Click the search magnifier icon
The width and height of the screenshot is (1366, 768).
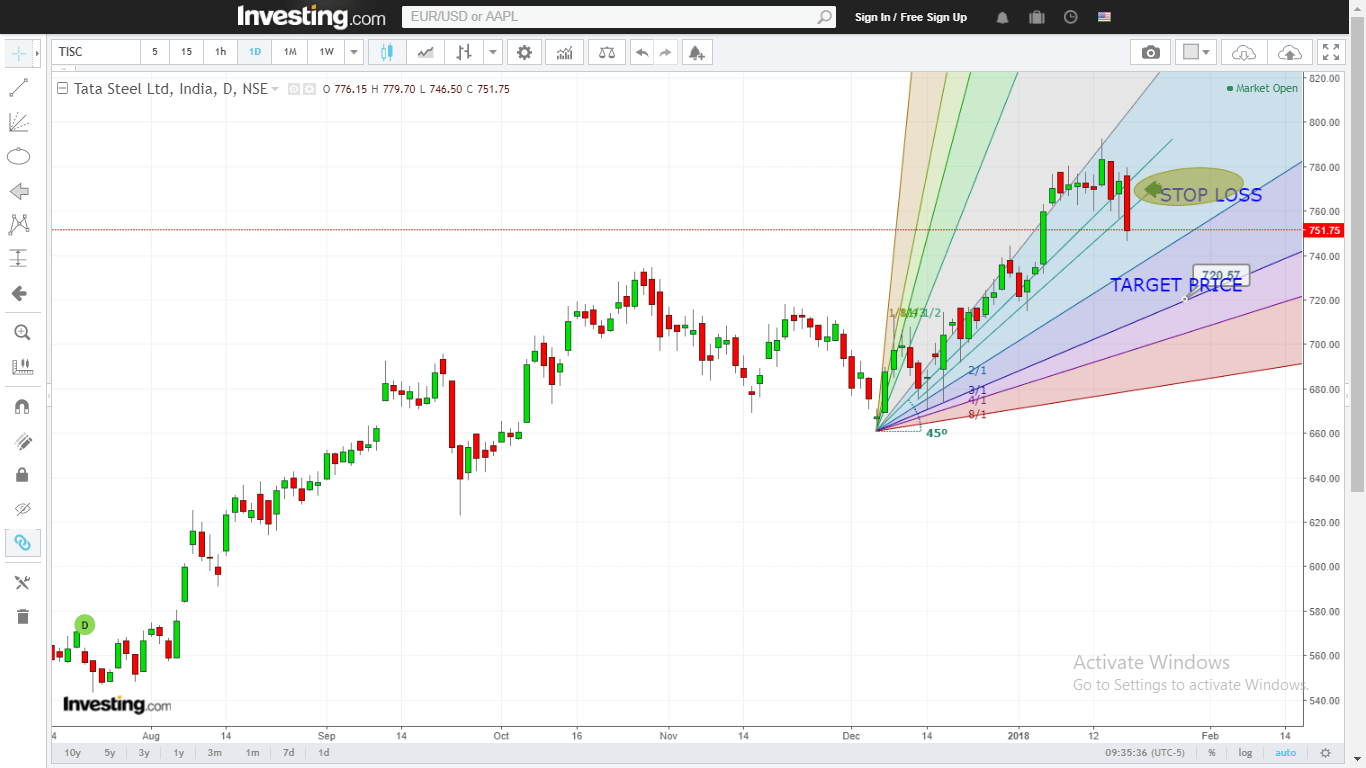tap(825, 17)
